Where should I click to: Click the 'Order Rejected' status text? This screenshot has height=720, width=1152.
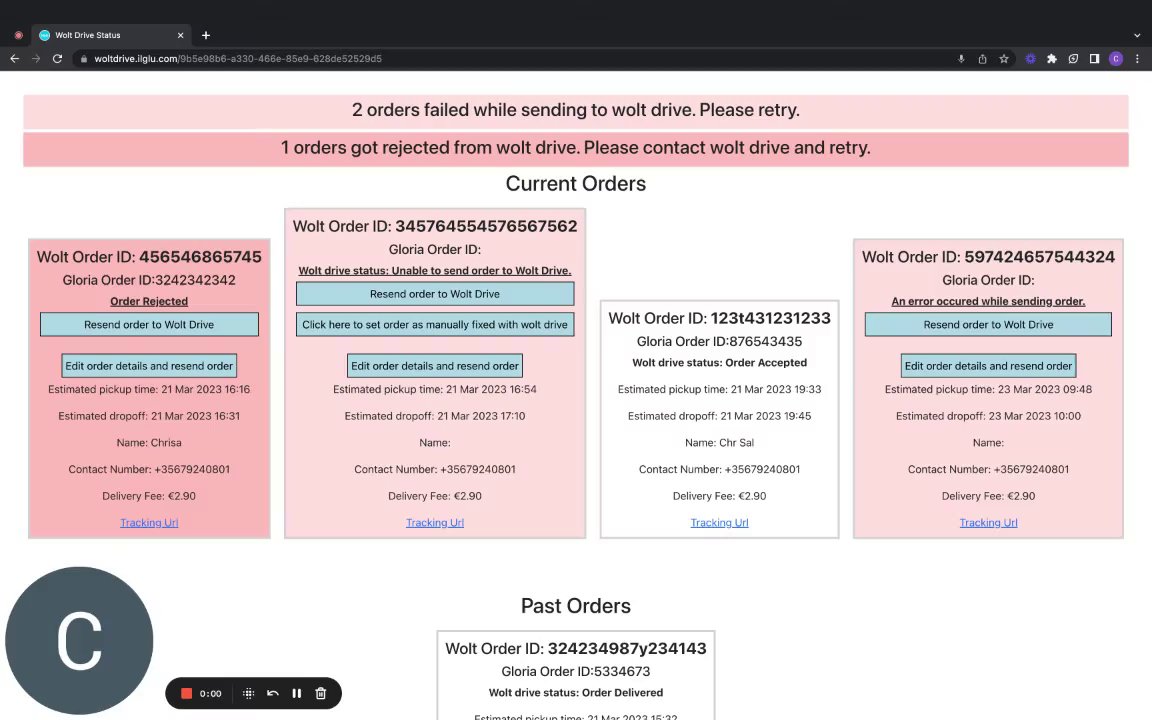pyautogui.click(x=149, y=301)
